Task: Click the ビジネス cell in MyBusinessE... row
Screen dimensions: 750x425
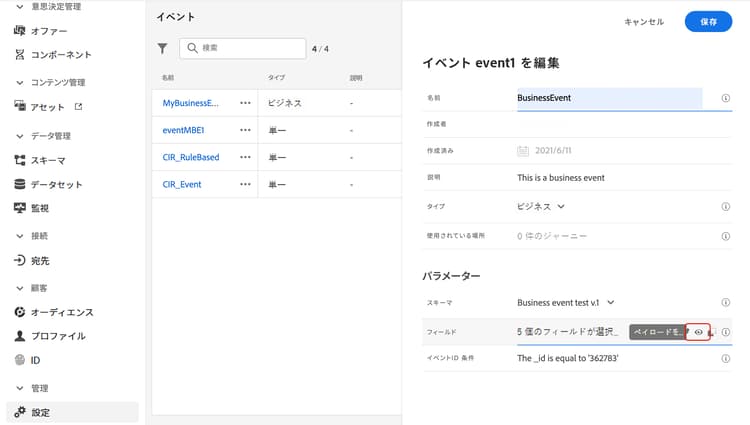Action: (x=285, y=103)
